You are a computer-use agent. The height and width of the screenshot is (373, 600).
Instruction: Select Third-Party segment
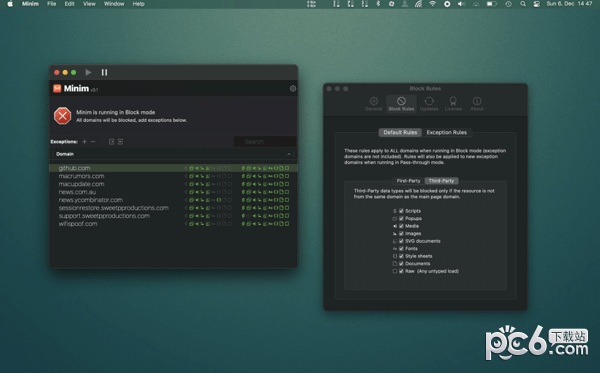coord(441,181)
